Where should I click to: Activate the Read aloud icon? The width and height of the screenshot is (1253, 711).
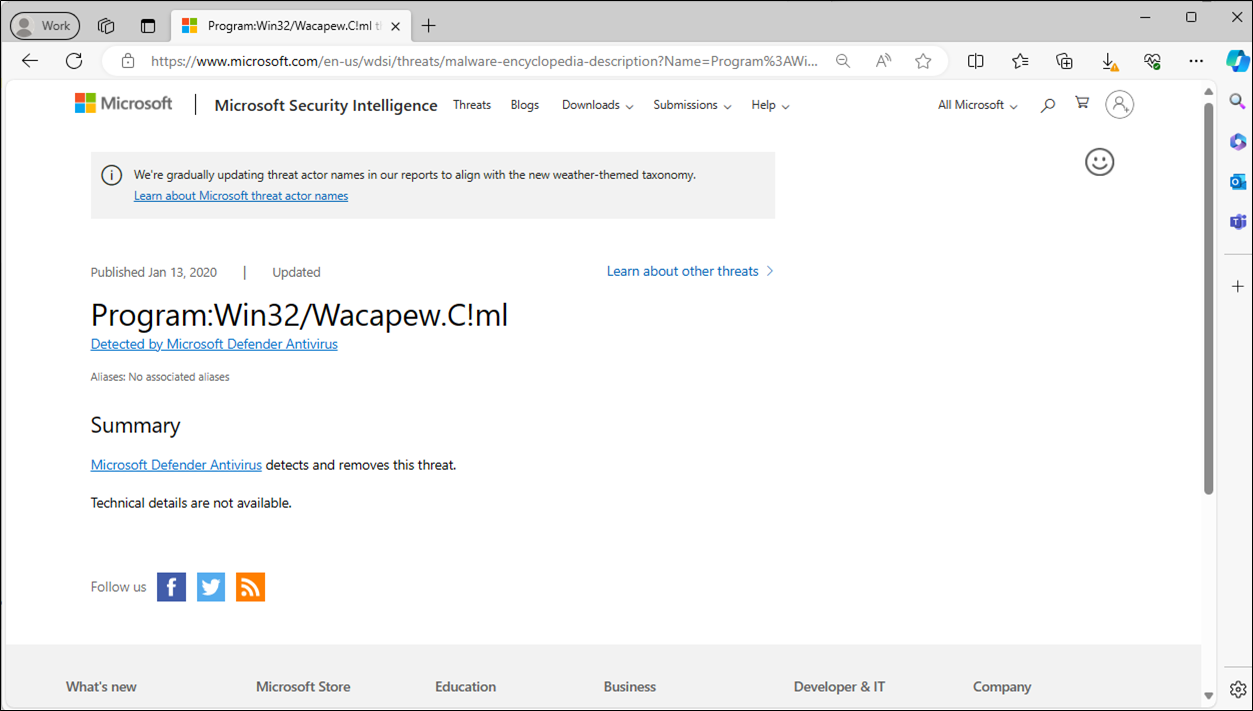point(883,61)
